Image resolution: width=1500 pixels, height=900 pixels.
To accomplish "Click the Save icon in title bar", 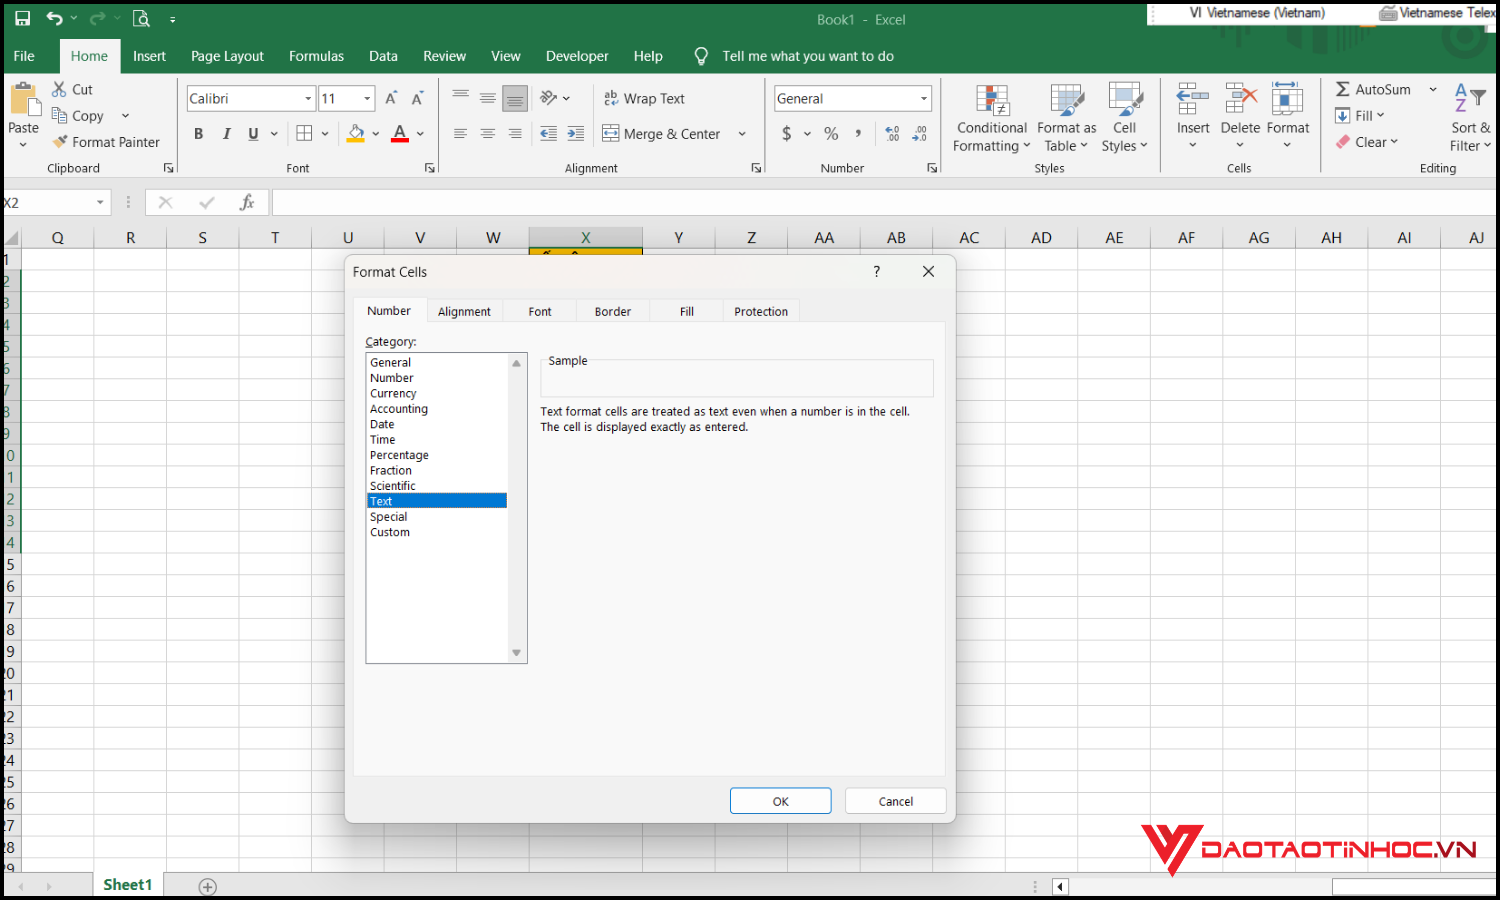I will 22,19.
